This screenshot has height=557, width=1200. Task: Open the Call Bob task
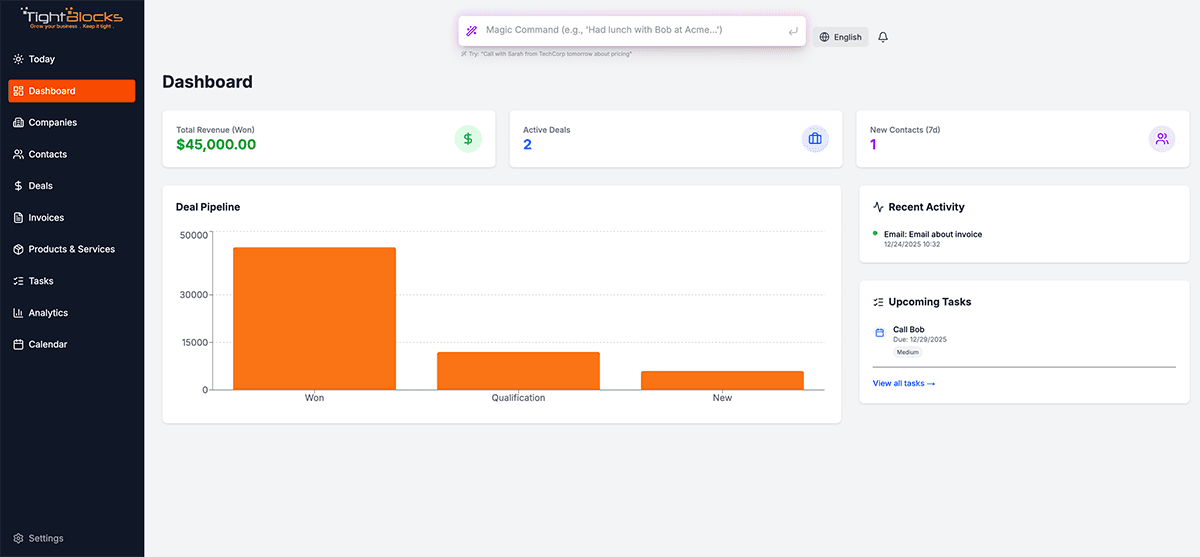(909, 329)
